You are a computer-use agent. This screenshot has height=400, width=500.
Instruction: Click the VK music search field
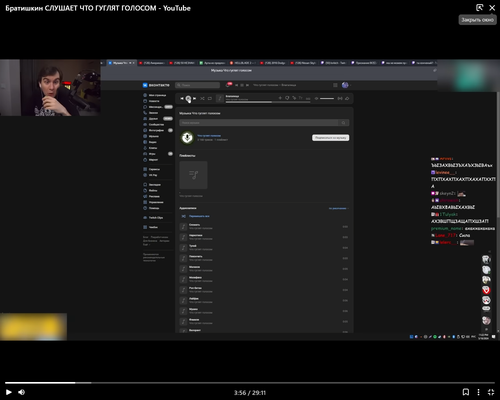264,123
